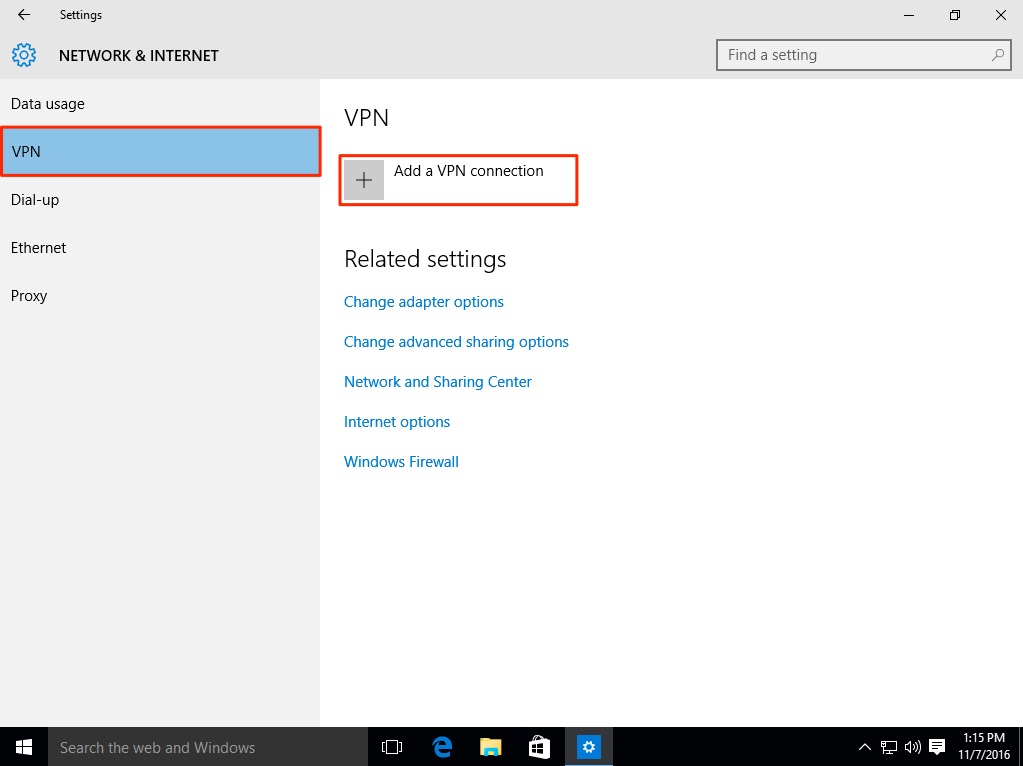
Task: Go to the Proxy settings section
Action: point(29,296)
